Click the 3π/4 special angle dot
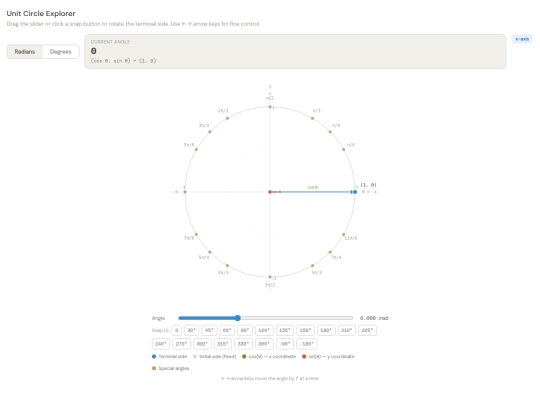 tap(210, 132)
